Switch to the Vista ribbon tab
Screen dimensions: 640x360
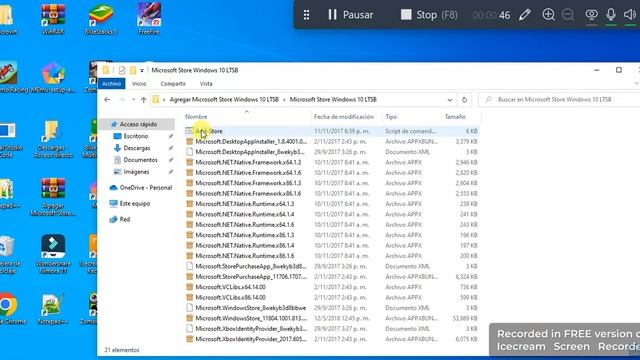click(x=206, y=84)
